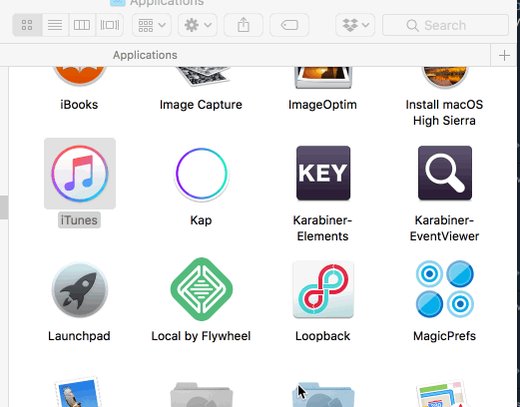
Task: Select the Launchpad rocket icon
Action: [80, 289]
